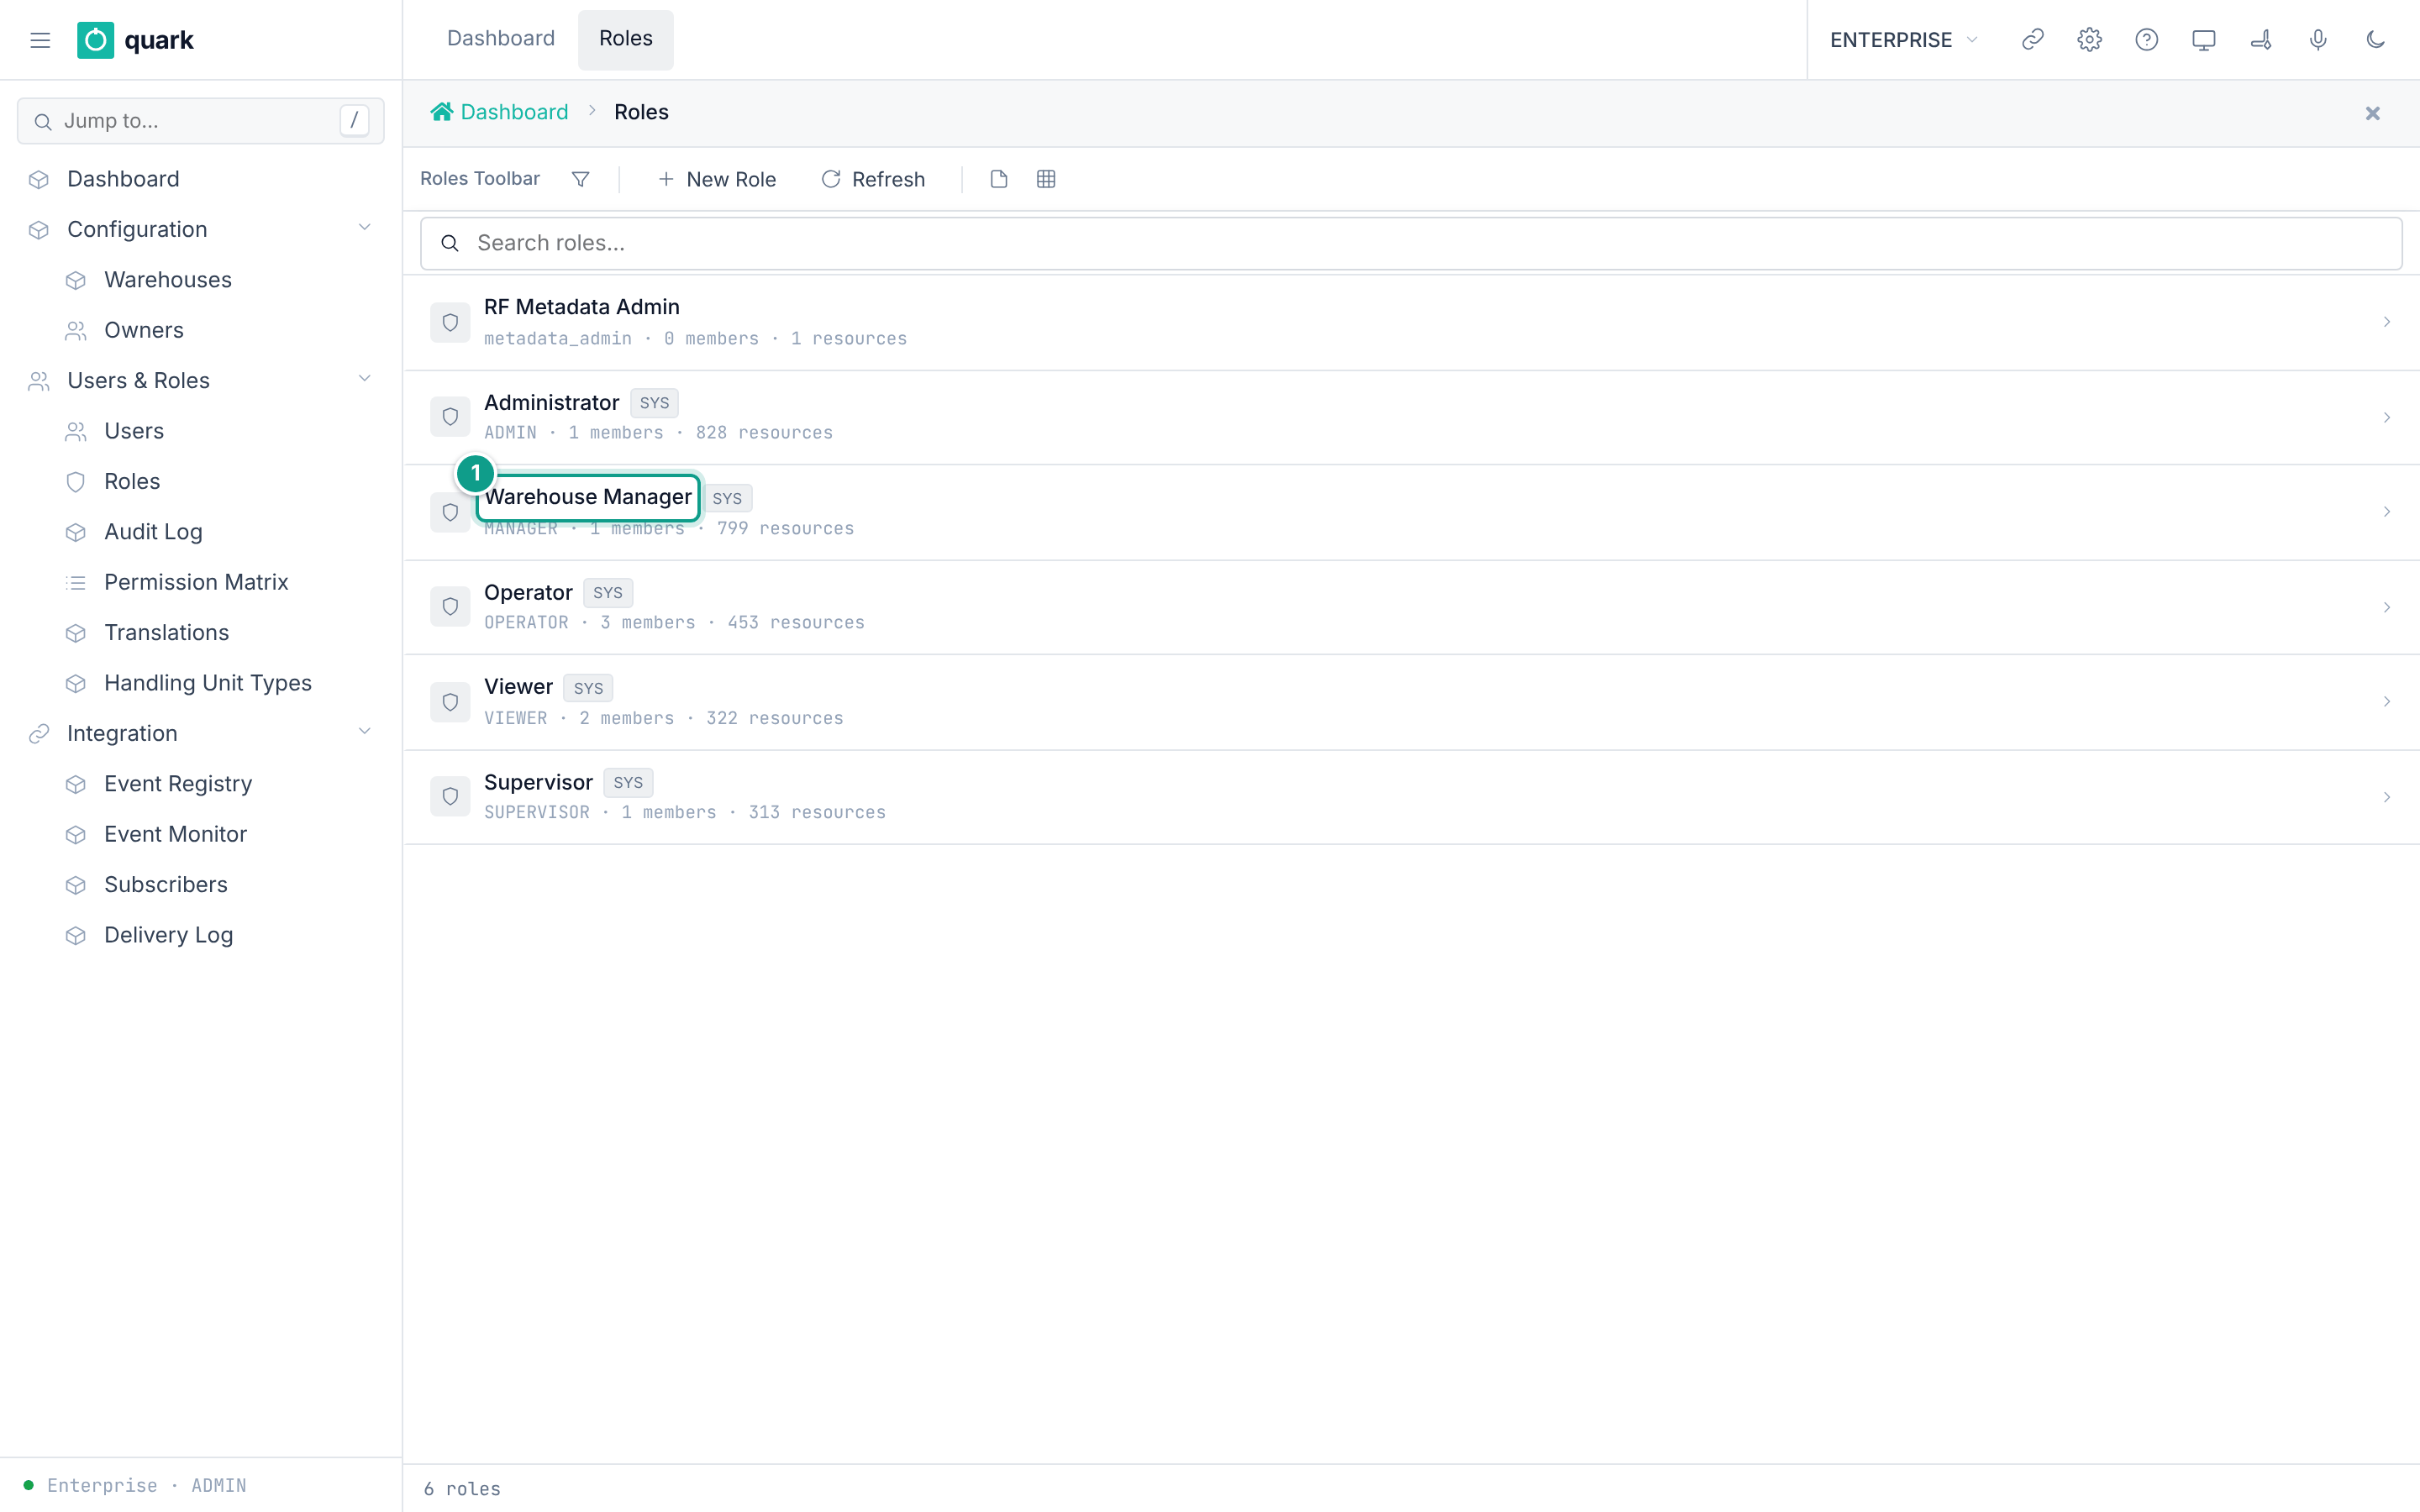Click the monitor display icon
Screen dimensions: 2420x1512
2203,40
